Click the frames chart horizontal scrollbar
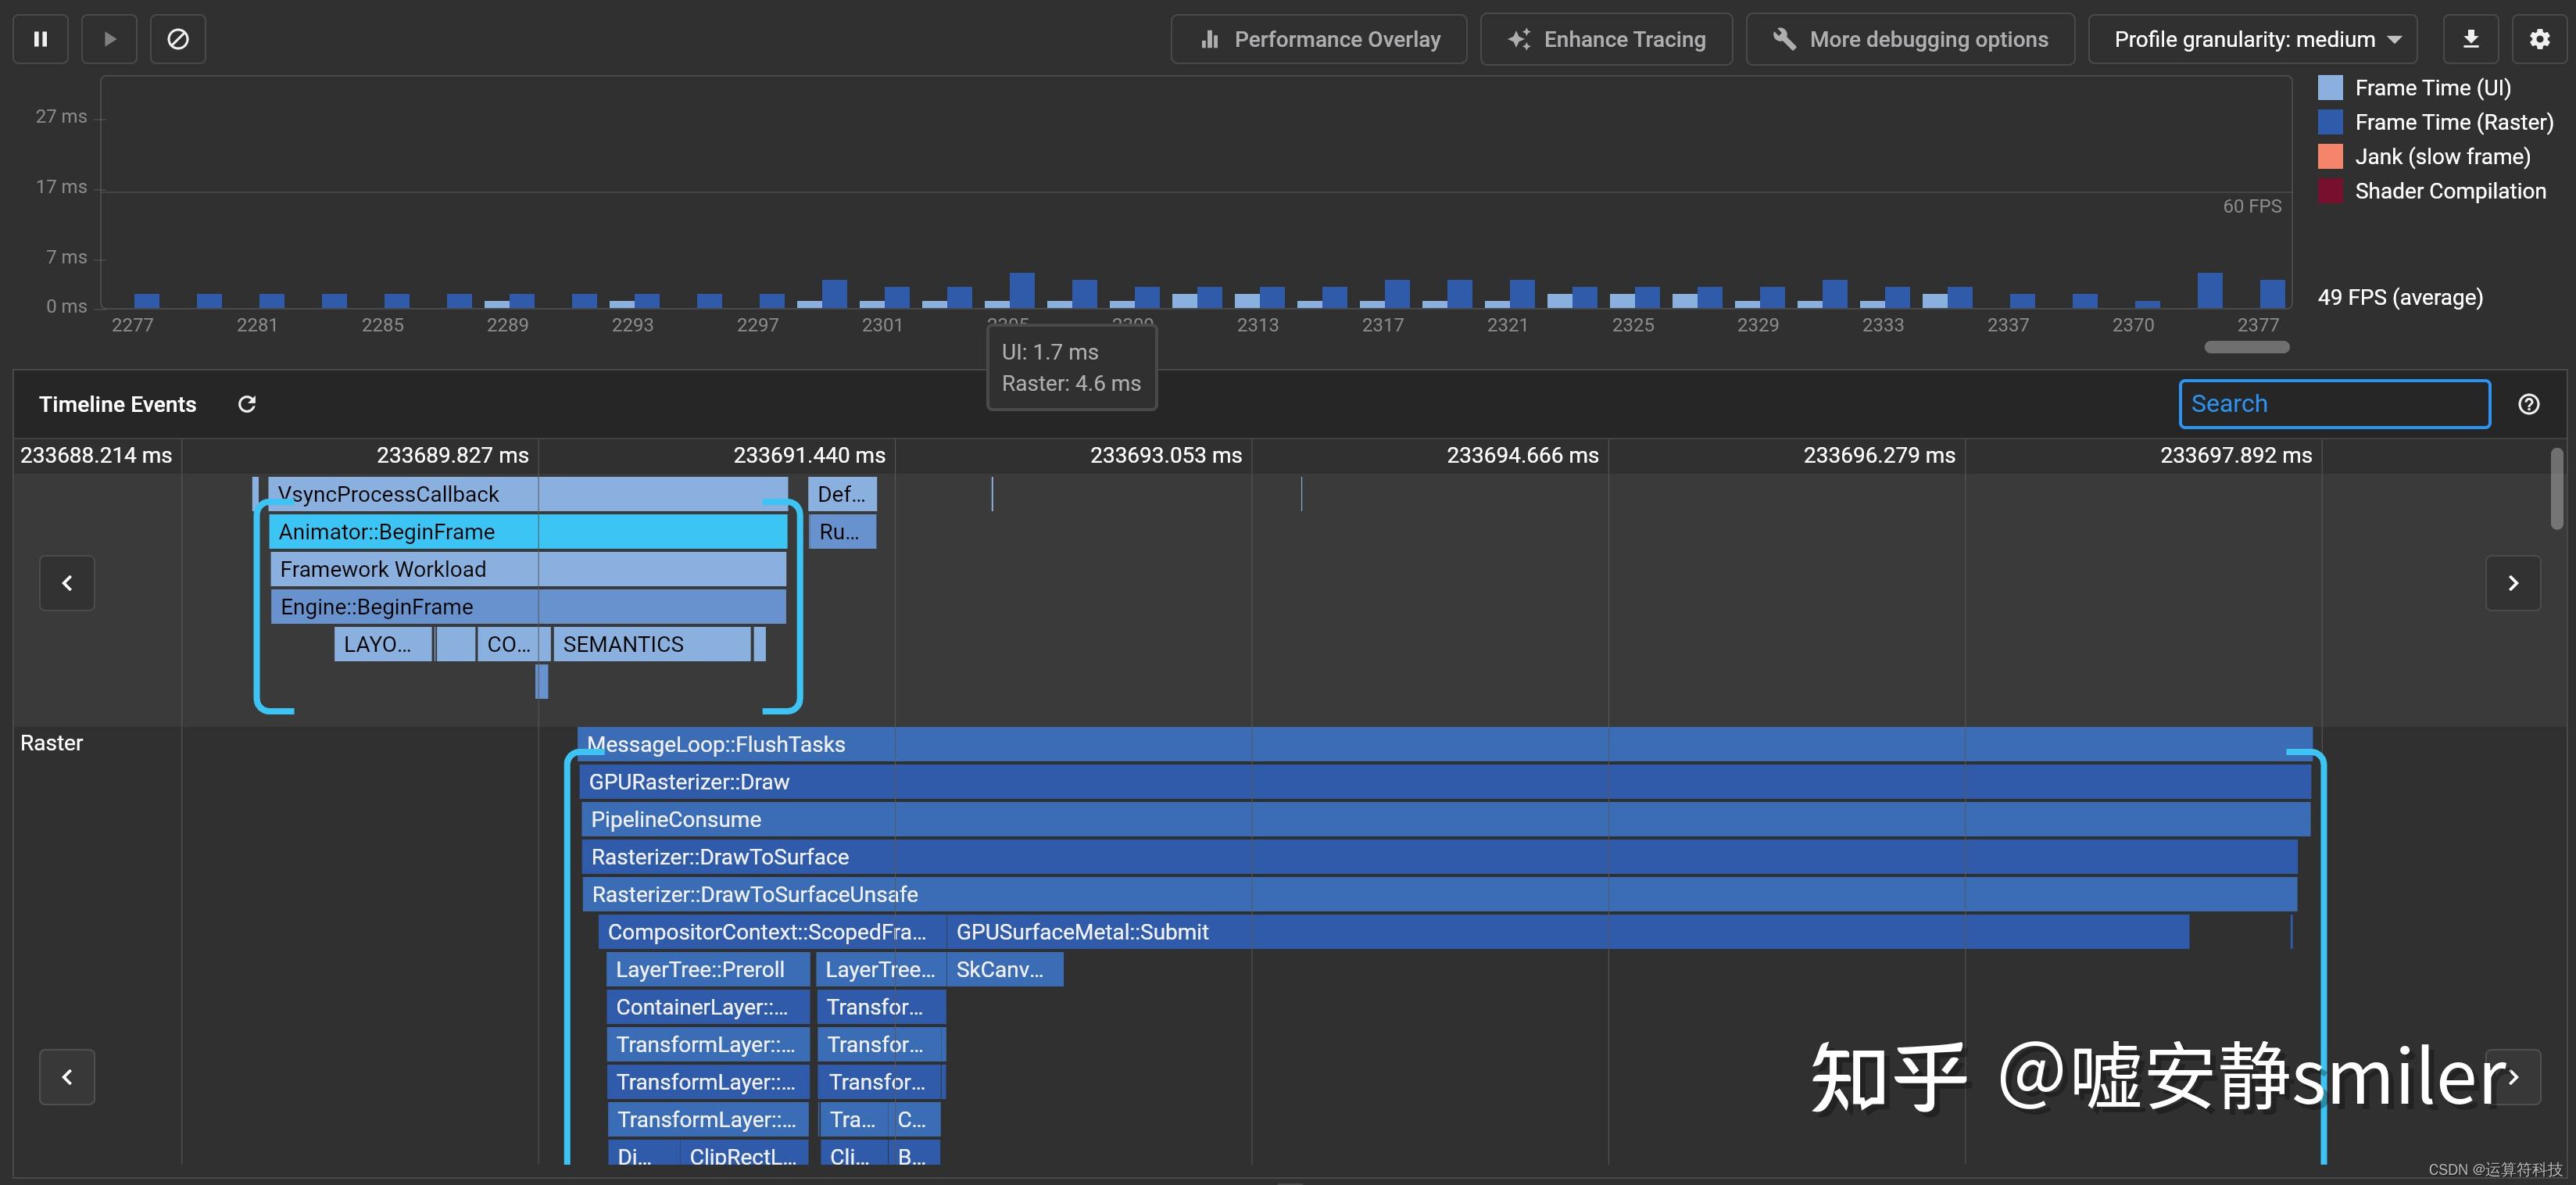Screen dimensions: 2576x1185 coord(2247,347)
